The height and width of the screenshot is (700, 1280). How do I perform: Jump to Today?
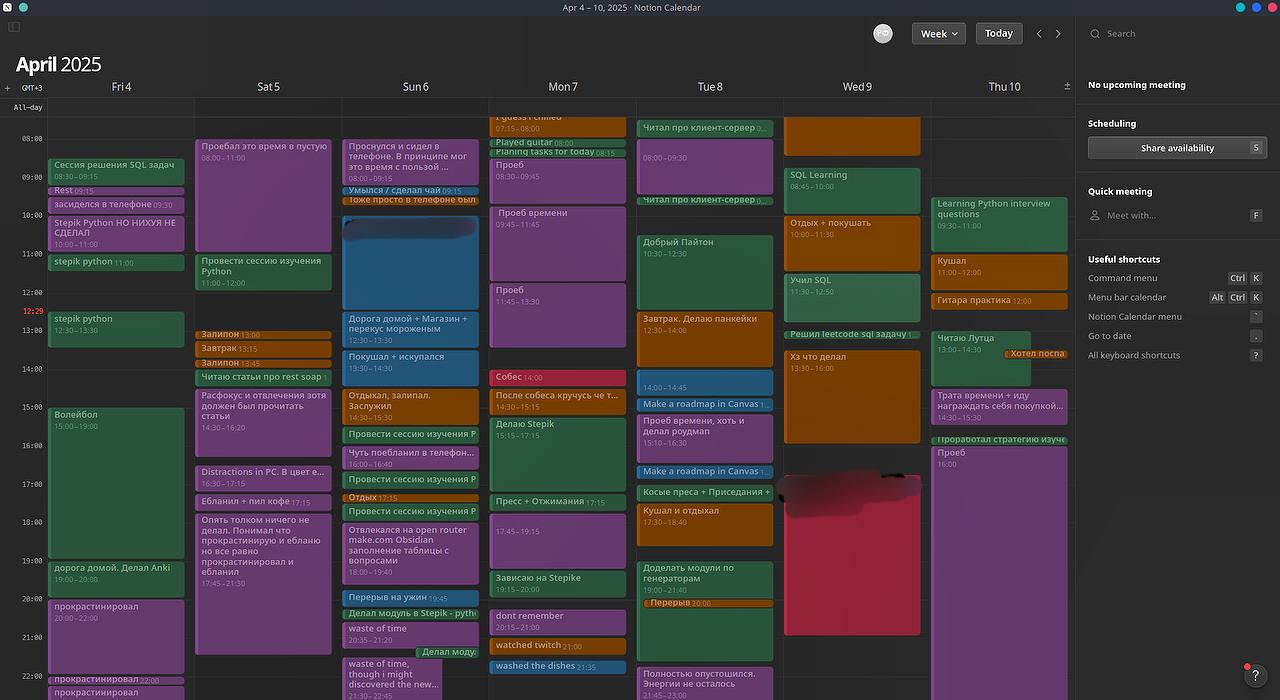998,34
